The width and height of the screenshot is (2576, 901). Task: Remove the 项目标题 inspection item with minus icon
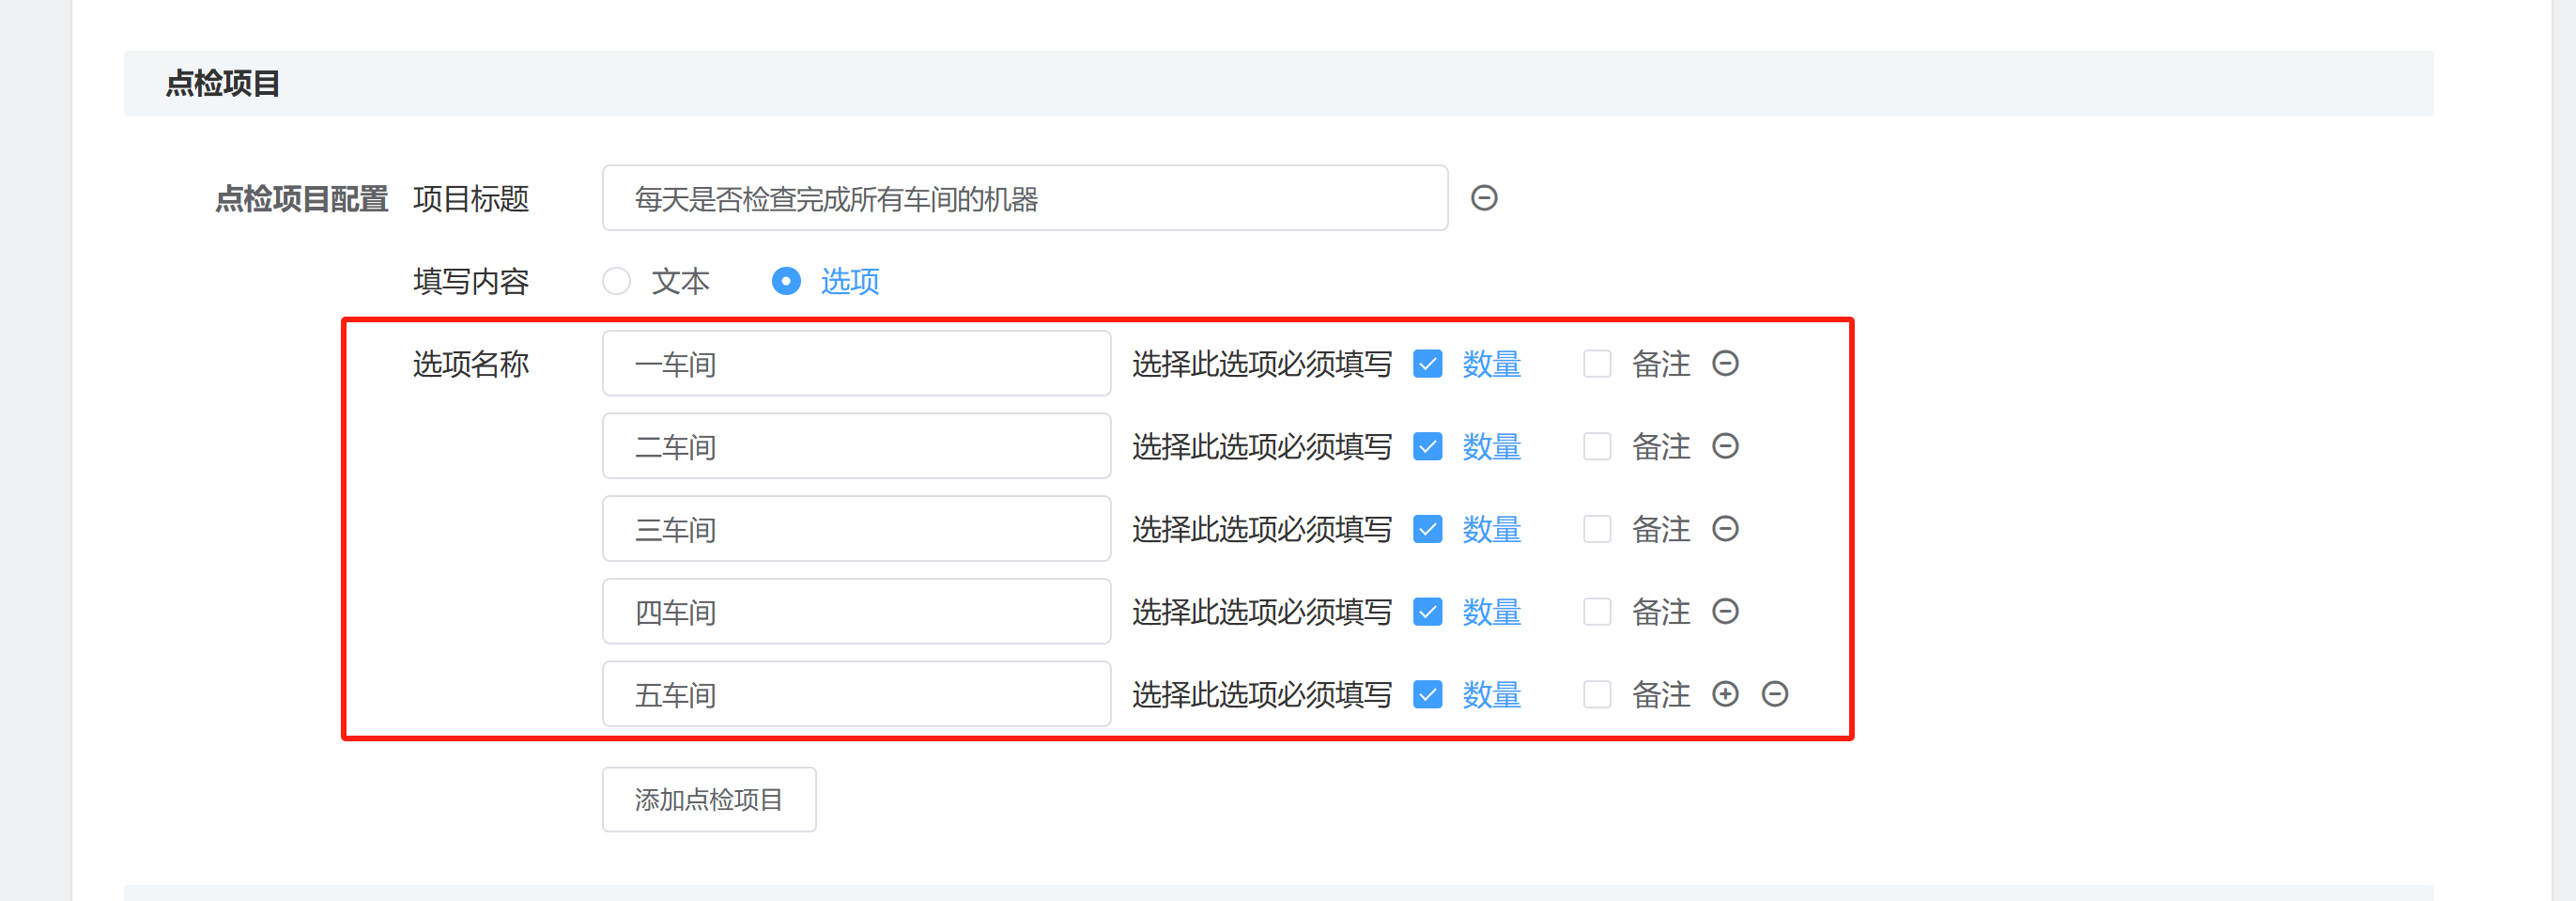(1484, 198)
